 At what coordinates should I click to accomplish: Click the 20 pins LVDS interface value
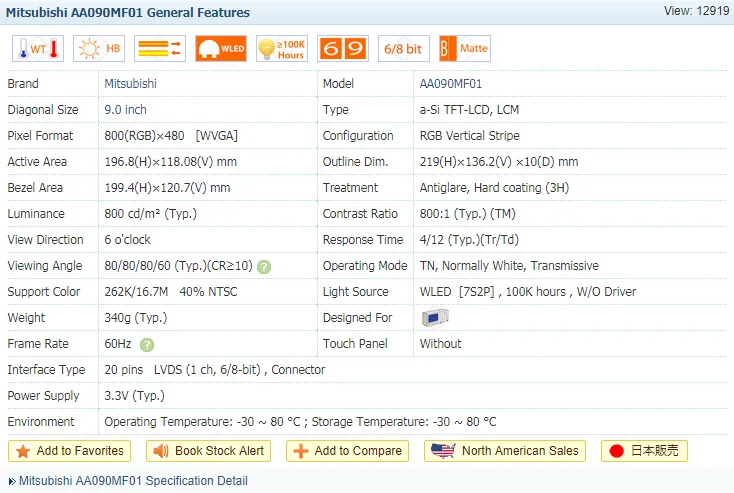(x=214, y=370)
